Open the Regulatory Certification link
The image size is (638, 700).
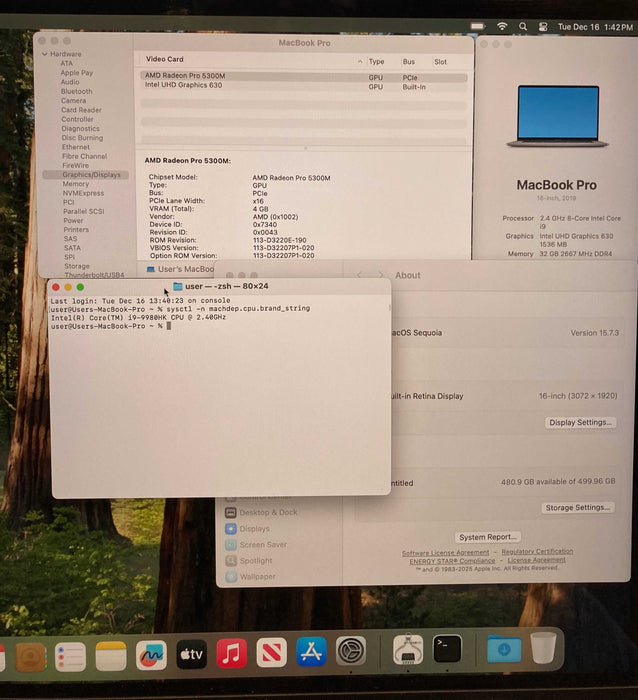click(x=537, y=551)
